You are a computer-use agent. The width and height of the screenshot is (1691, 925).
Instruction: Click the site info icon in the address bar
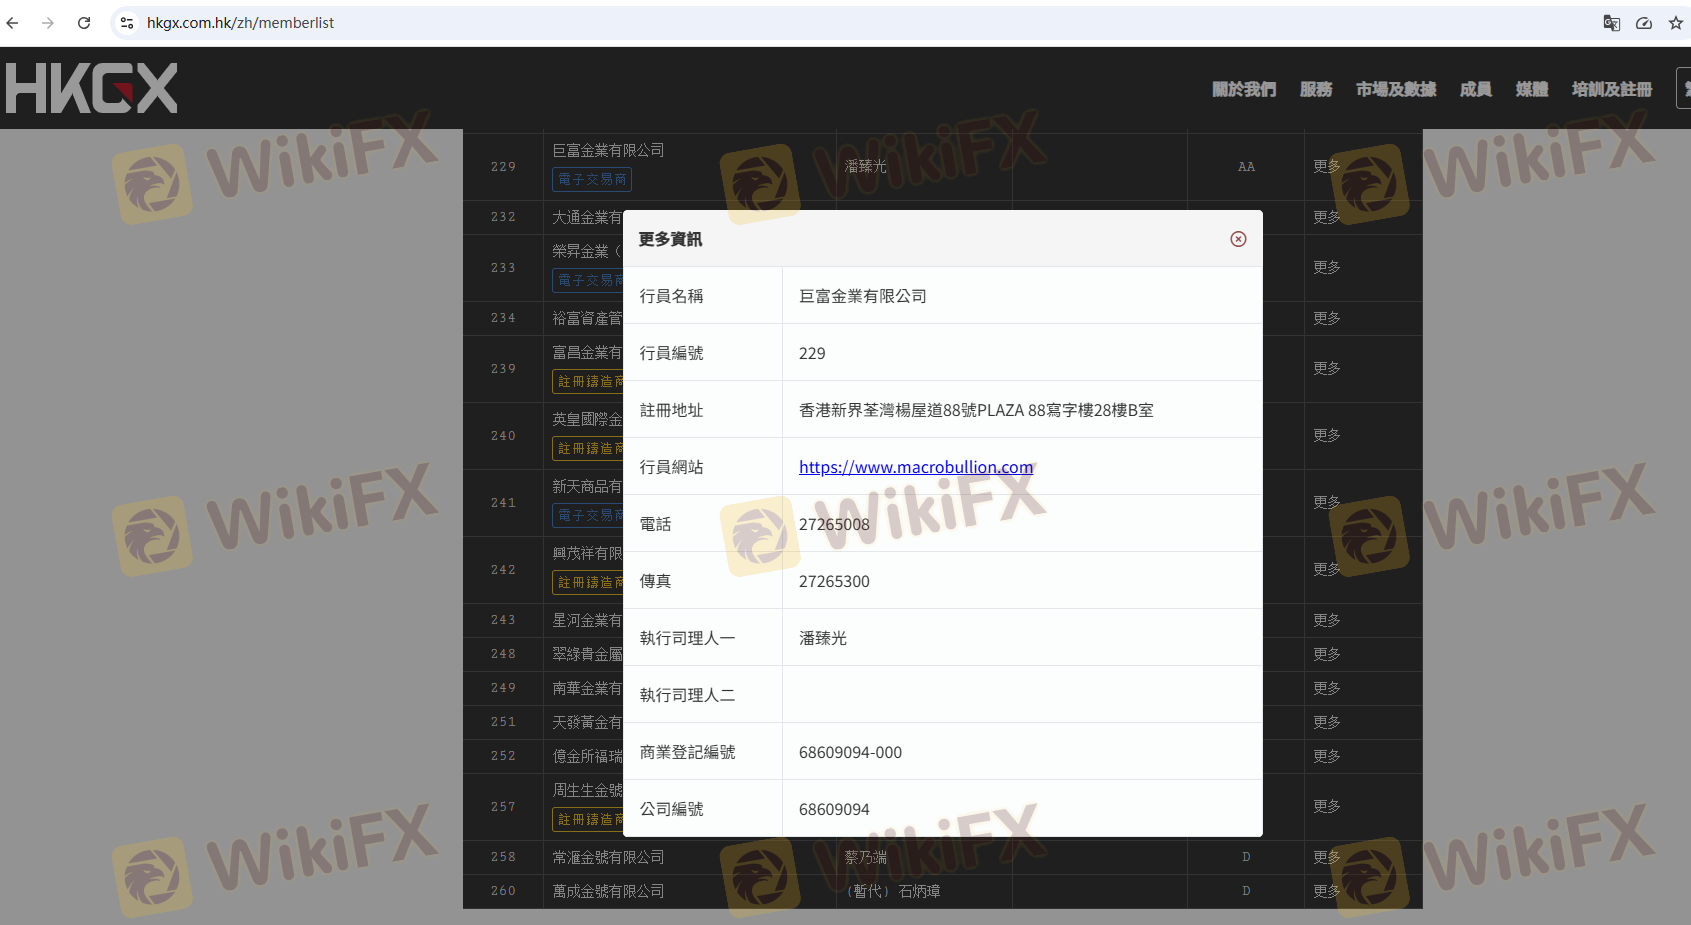127,23
